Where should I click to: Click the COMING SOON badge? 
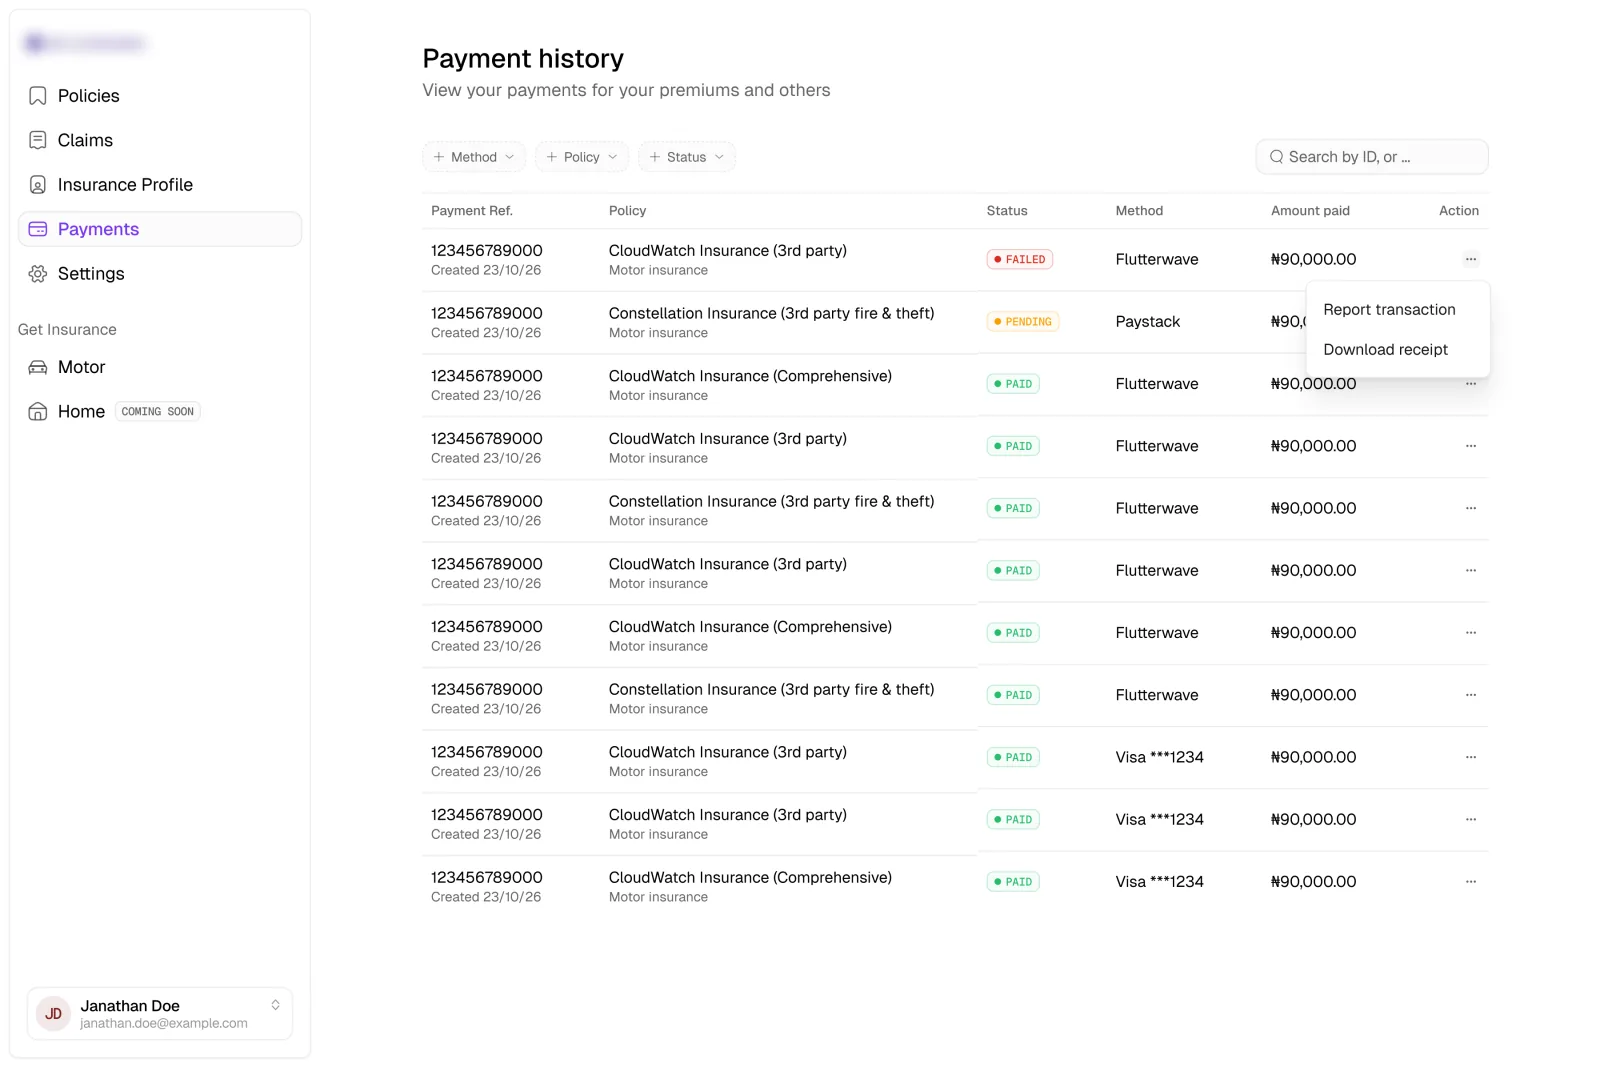point(158,412)
